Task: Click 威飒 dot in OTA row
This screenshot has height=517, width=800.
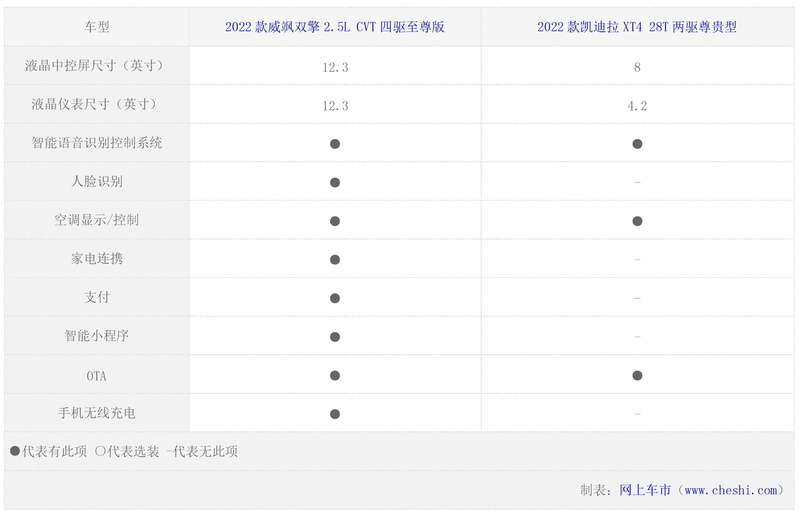Action: (335, 376)
